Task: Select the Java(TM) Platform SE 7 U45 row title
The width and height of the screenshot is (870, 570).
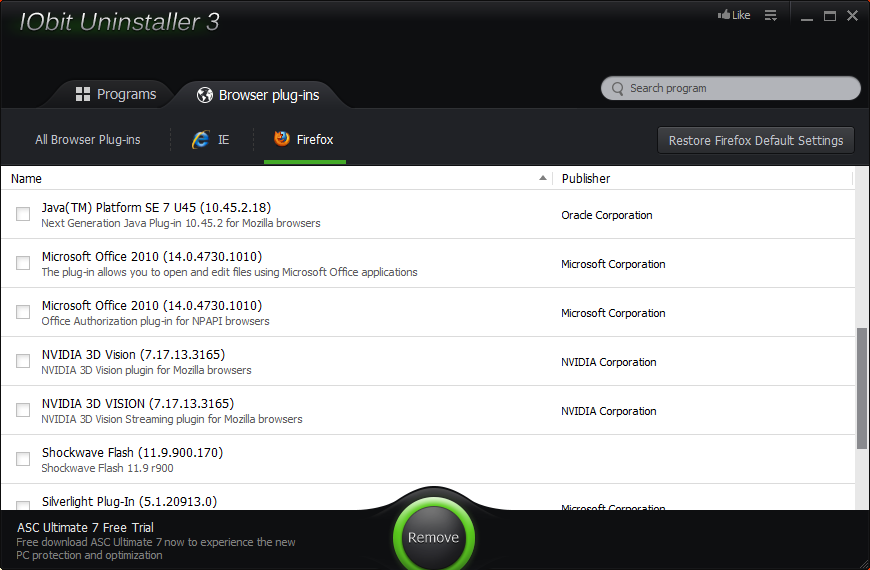Action: click(x=156, y=208)
